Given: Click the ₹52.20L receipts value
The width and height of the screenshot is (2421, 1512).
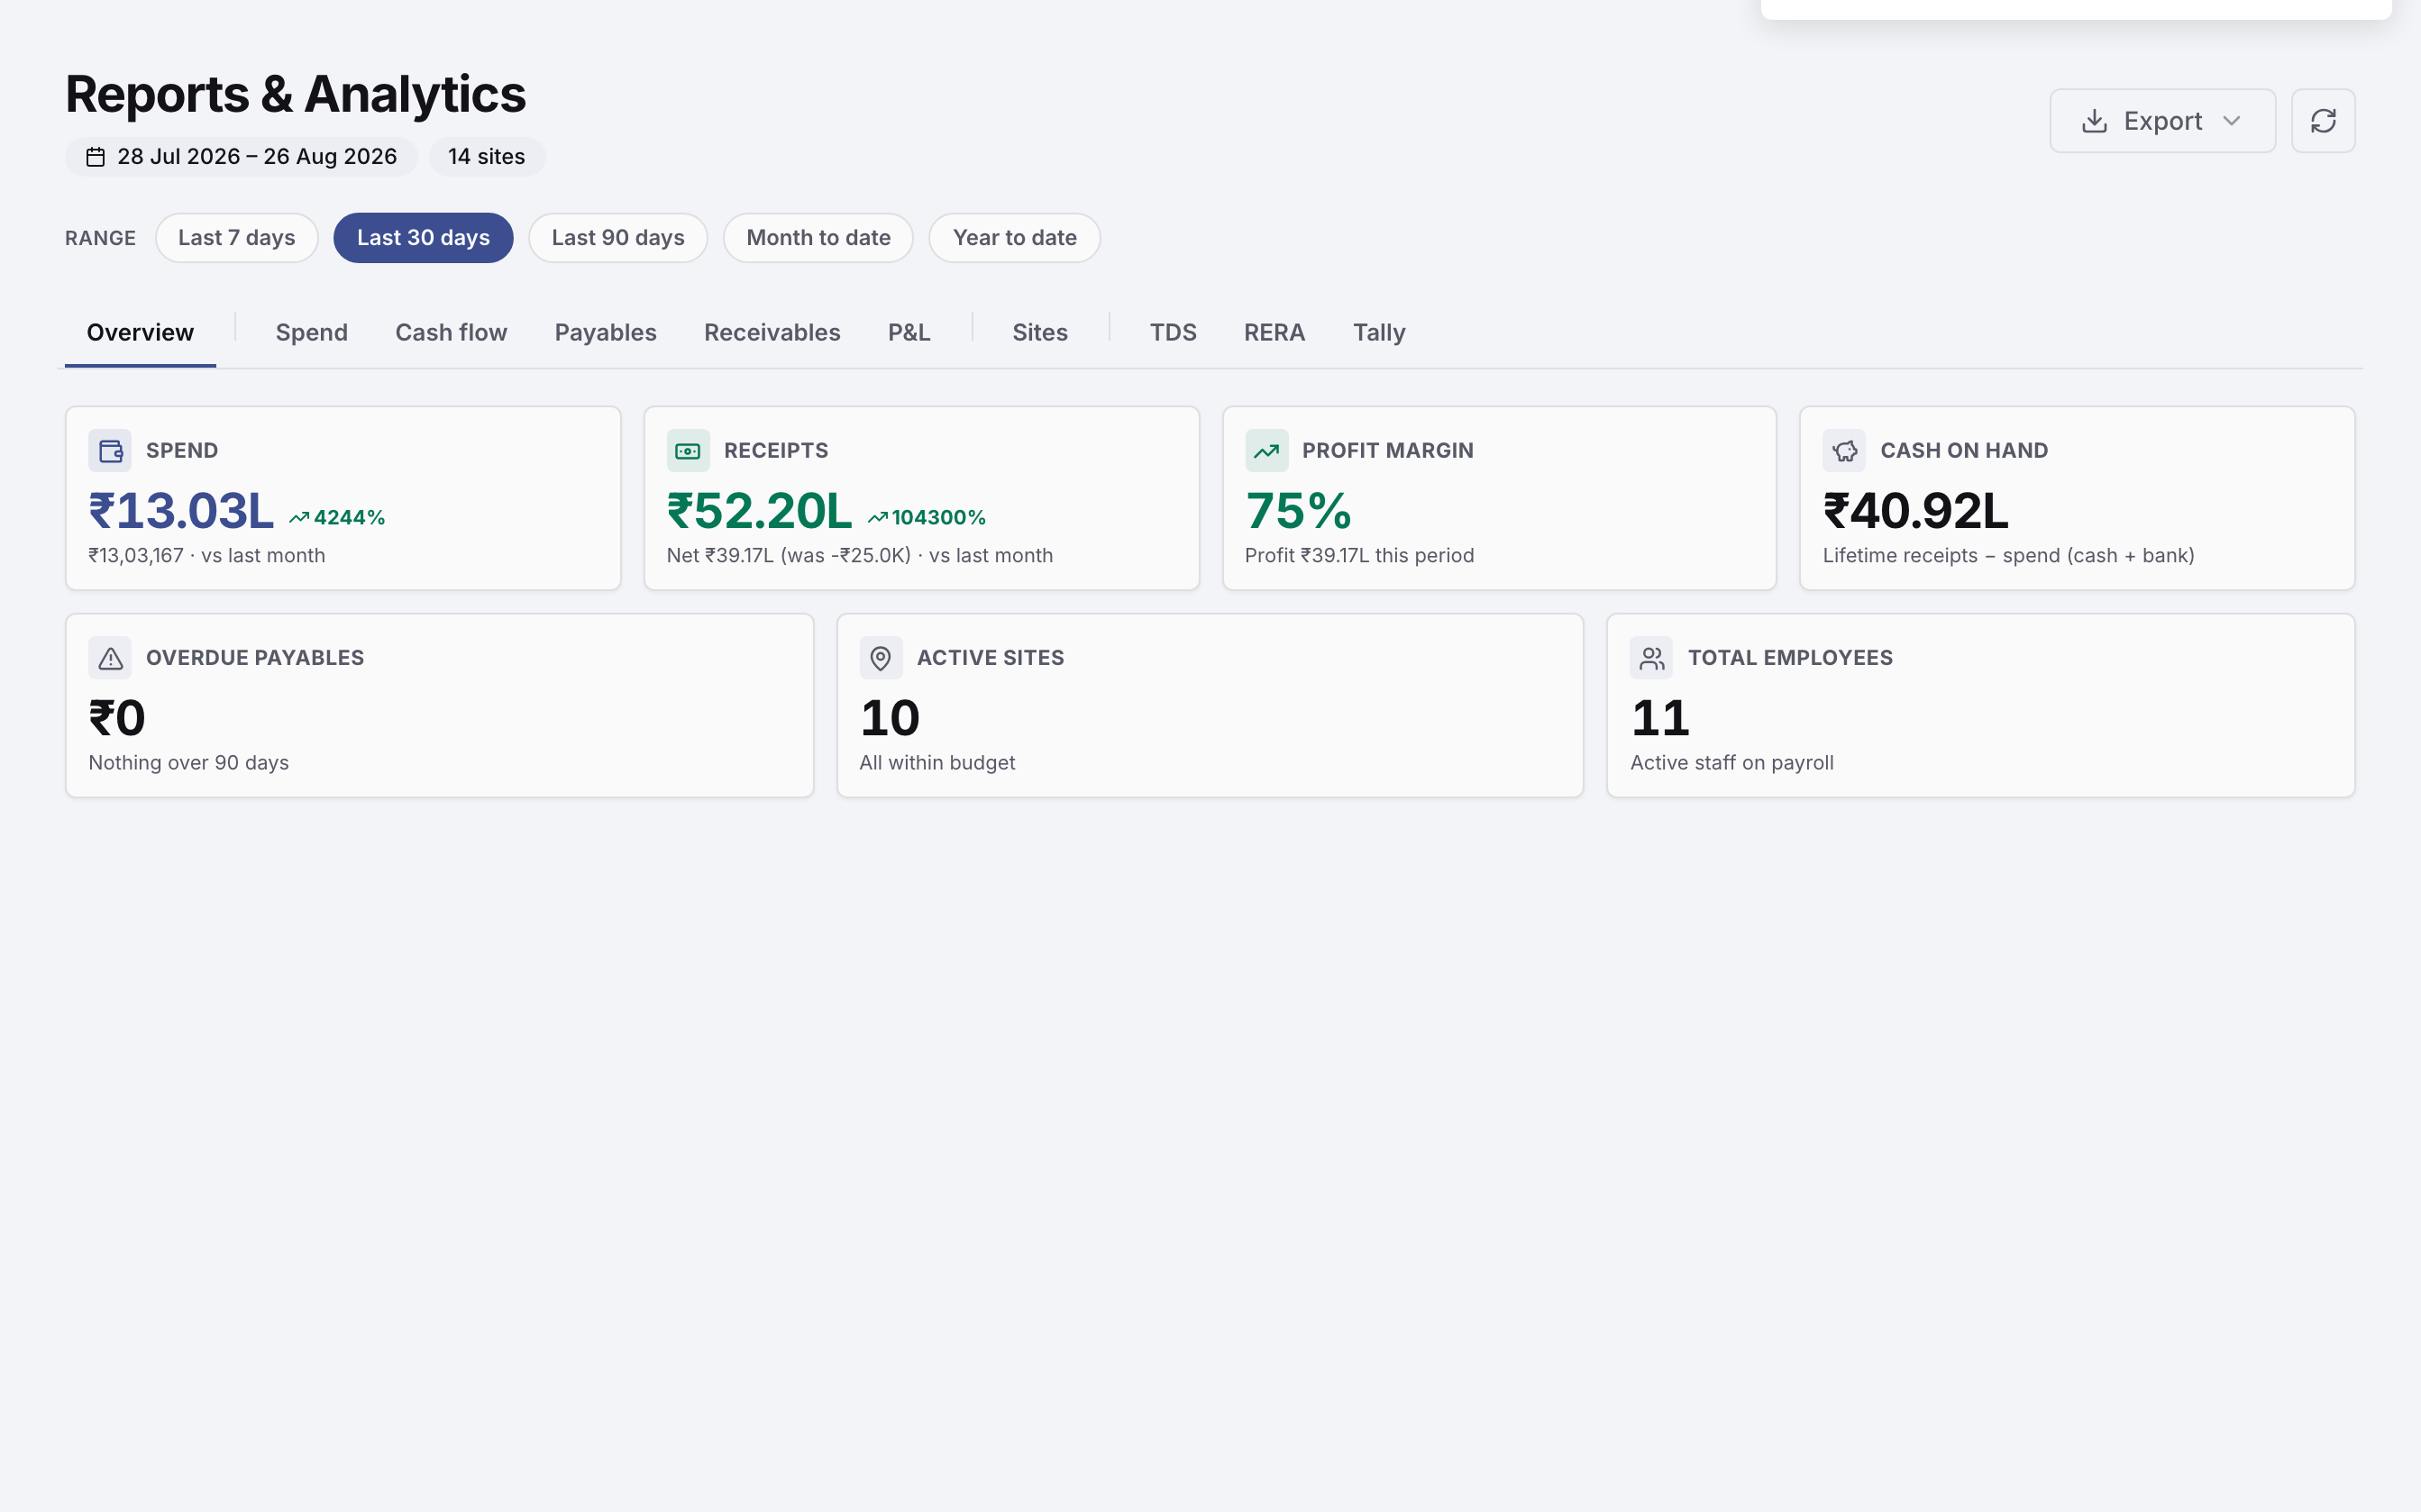Looking at the screenshot, I should [x=759, y=511].
